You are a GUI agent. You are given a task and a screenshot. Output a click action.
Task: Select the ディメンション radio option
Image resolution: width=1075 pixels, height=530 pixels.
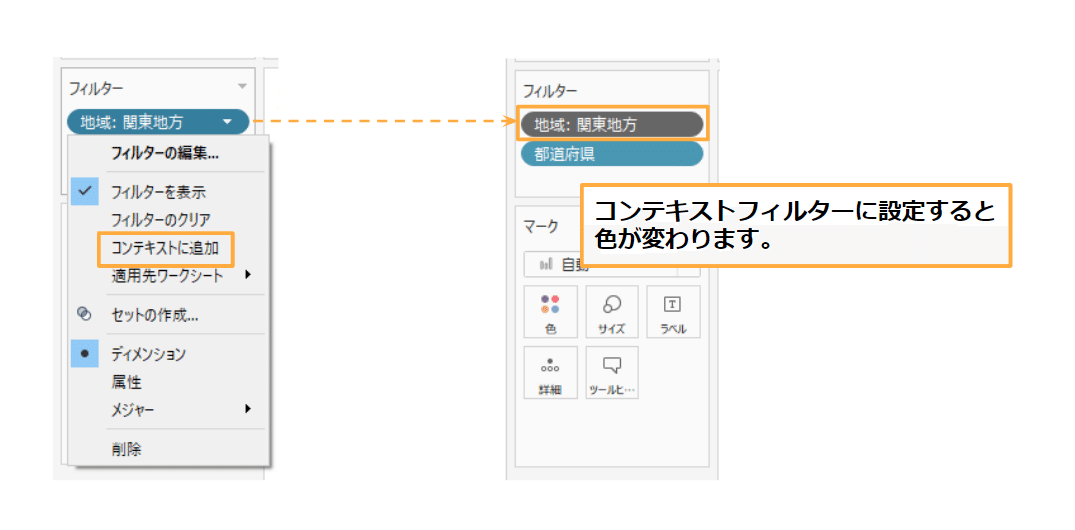(x=85, y=354)
